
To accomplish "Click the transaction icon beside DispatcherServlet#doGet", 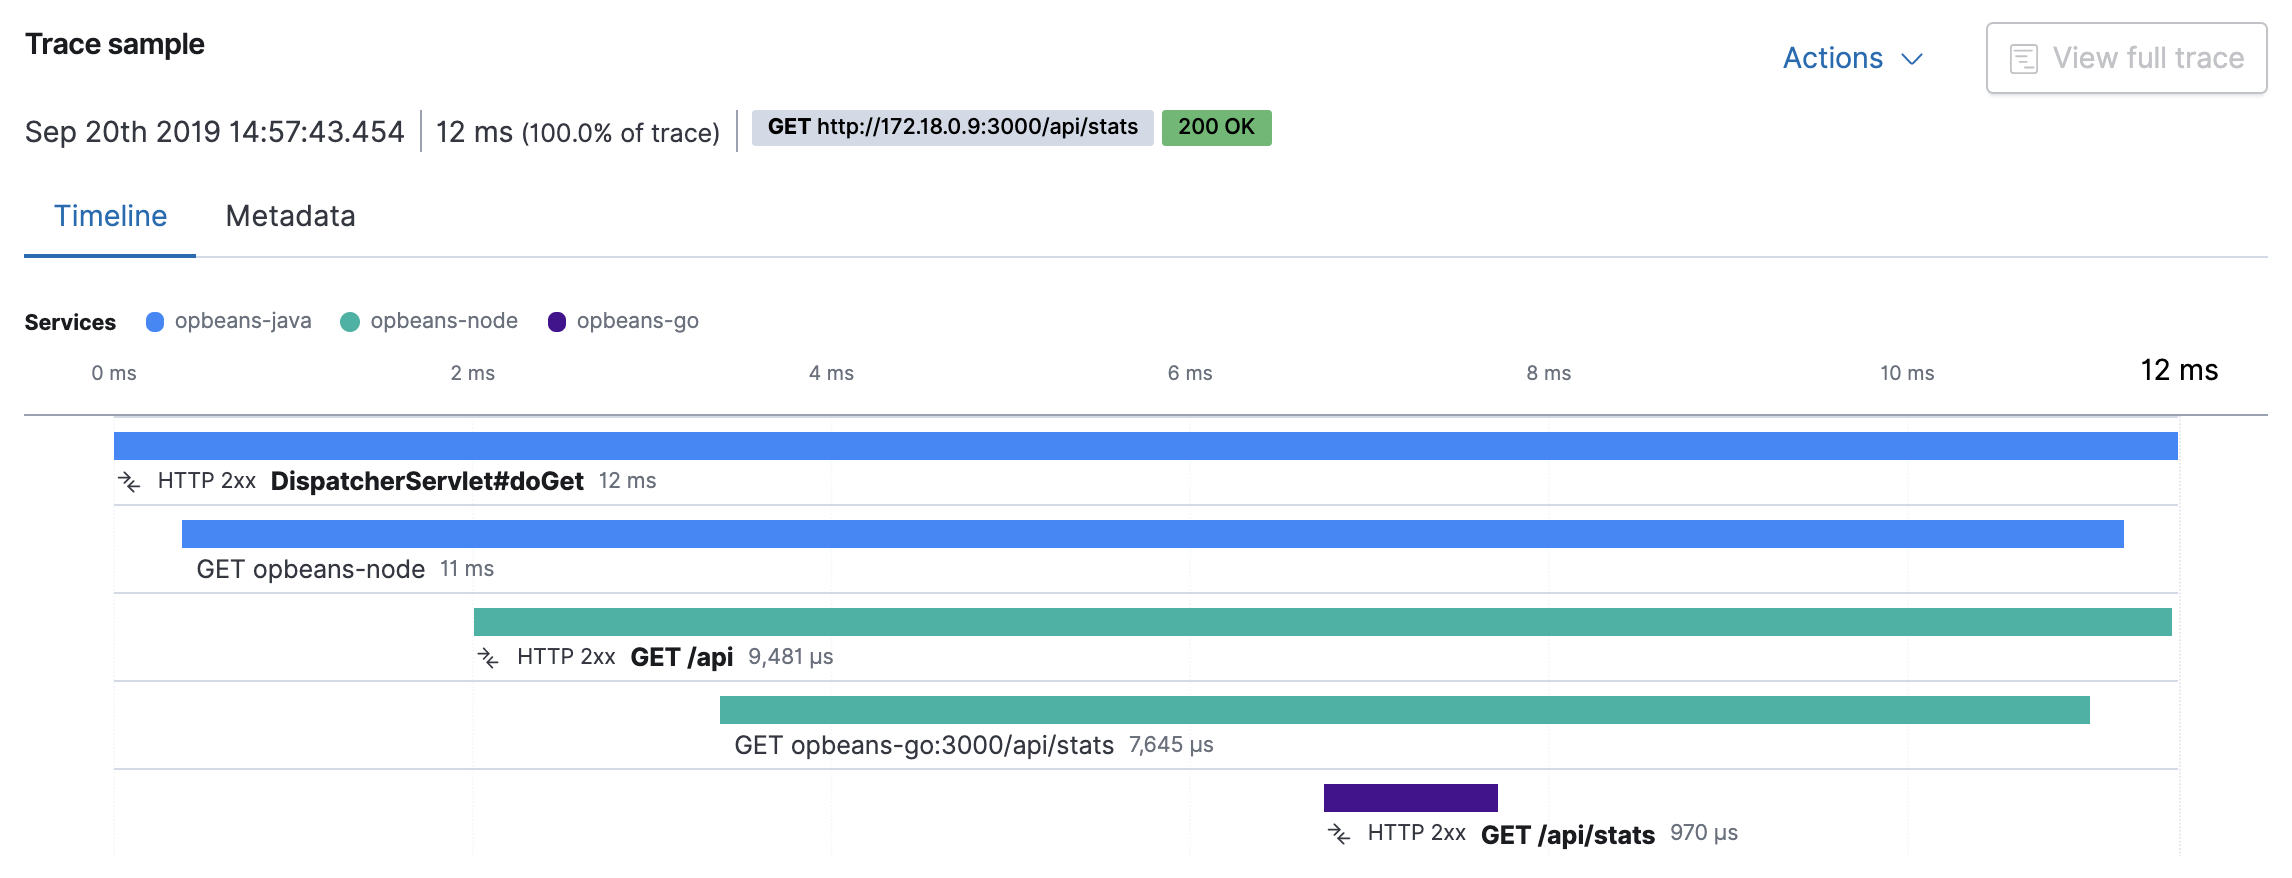I will click(x=130, y=481).
